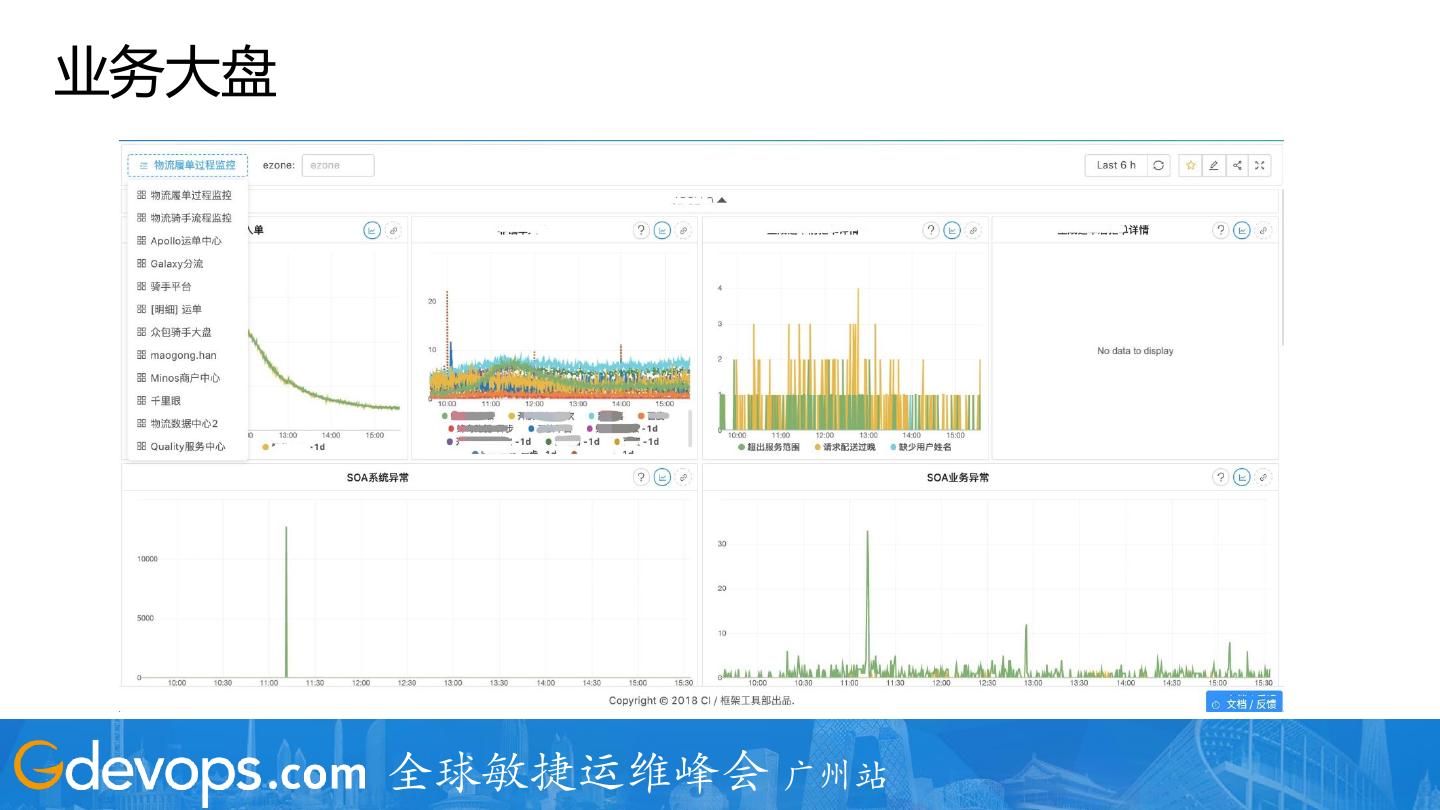1440x810 pixels.
Task: Click the 文档 / 反馈 feedback button
Action: (x=1244, y=703)
